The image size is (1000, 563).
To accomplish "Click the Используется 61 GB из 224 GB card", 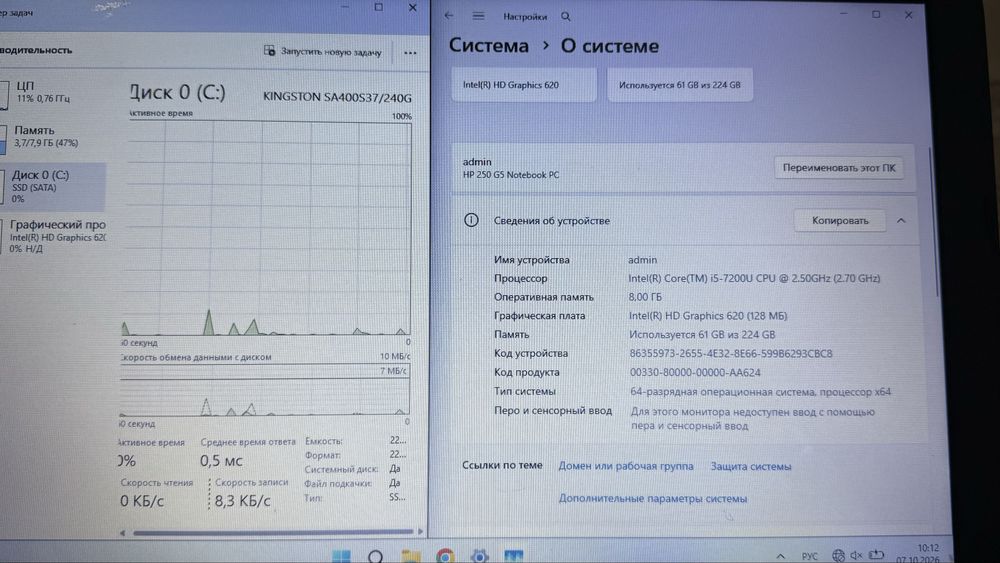I will click(x=680, y=85).
